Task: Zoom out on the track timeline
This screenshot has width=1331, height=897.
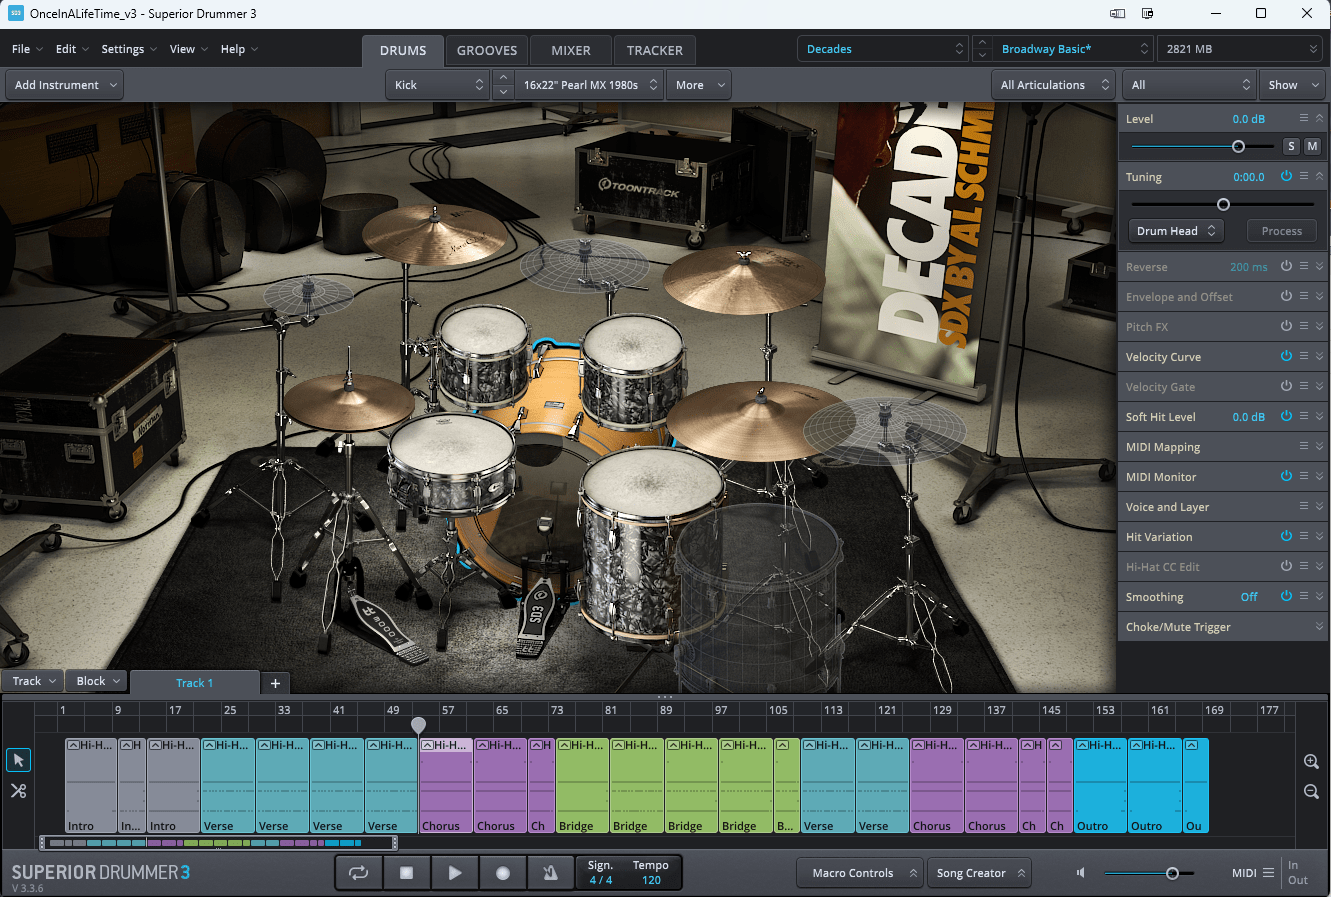Action: click(1311, 791)
